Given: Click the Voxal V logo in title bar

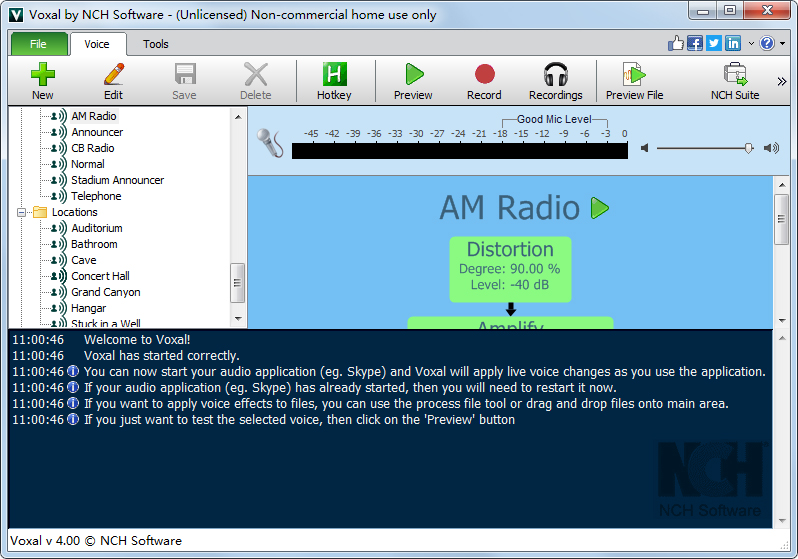Looking at the screenshot, I should (x=16, y=15).
